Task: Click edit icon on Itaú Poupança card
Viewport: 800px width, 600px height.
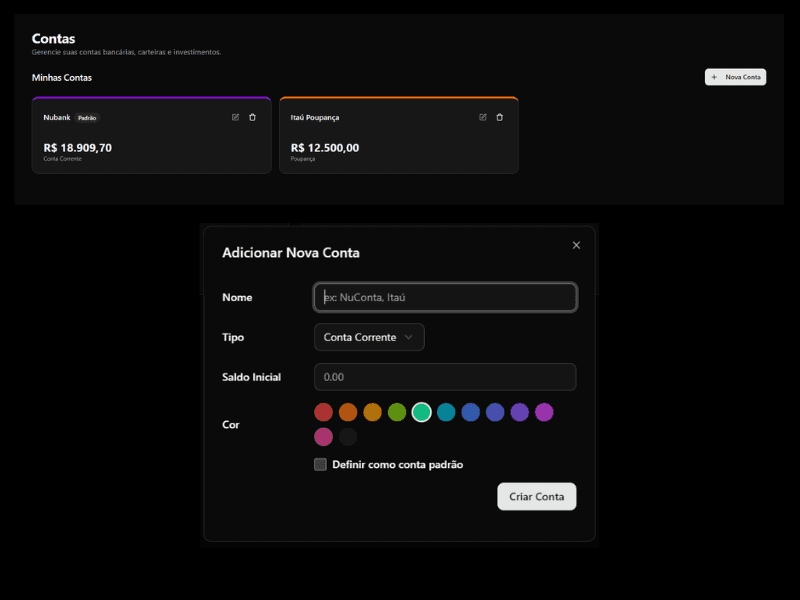Action: pos(483,117)
